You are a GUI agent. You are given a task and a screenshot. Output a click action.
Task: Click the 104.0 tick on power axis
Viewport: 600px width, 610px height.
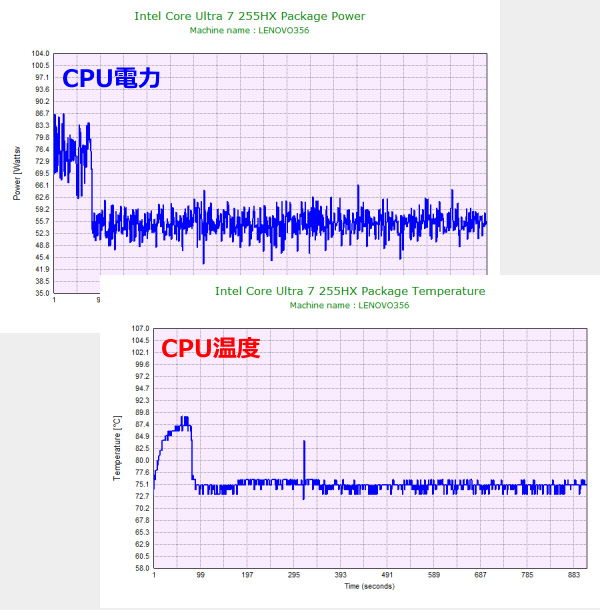pyautogui.click(x=40, y=53)
